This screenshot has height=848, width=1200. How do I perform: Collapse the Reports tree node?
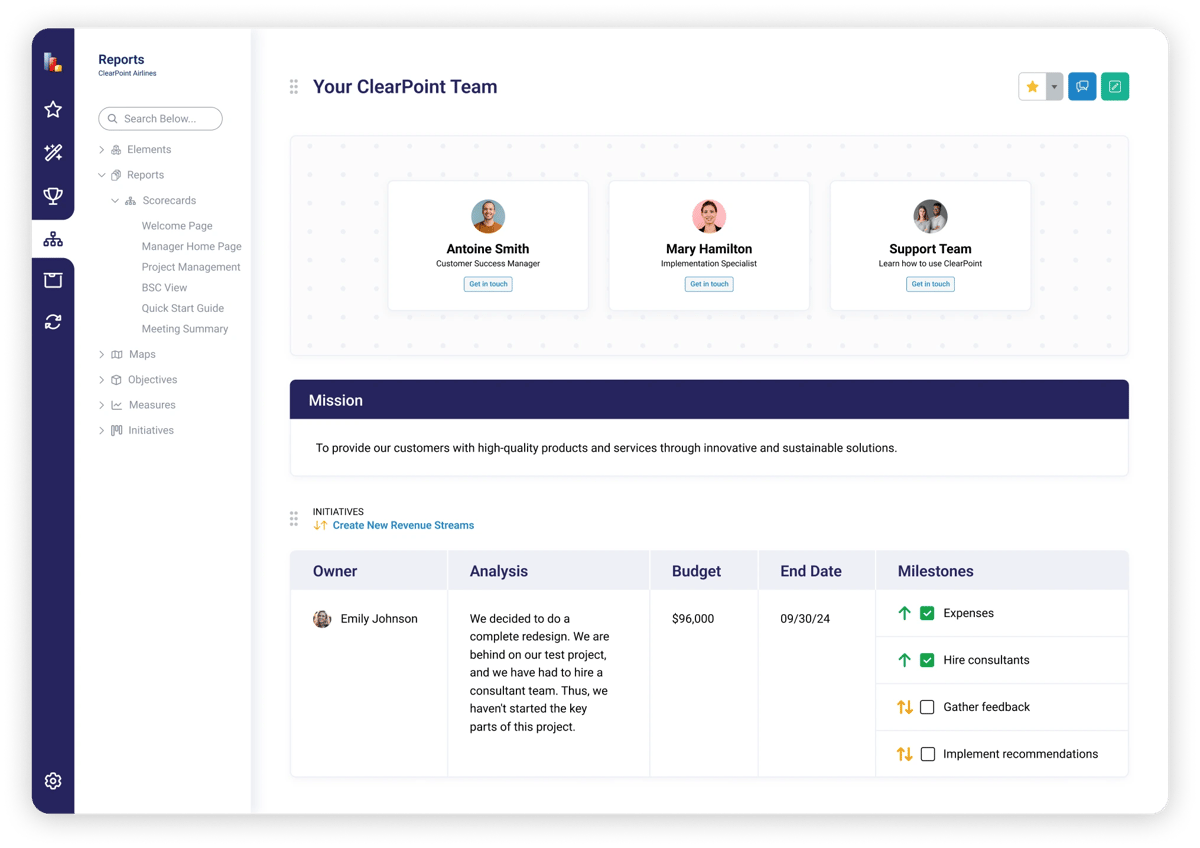101,175
